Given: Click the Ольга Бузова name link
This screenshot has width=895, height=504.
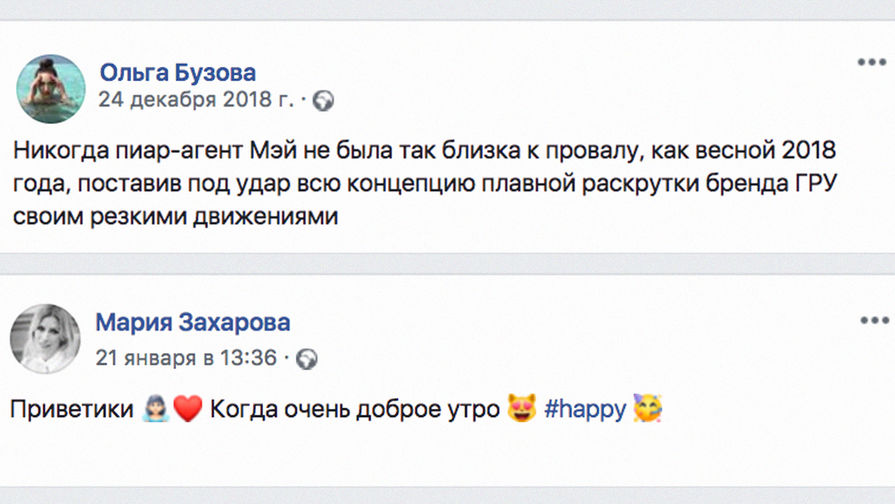Looking at the screenshot, I should [x=178, y=73].
